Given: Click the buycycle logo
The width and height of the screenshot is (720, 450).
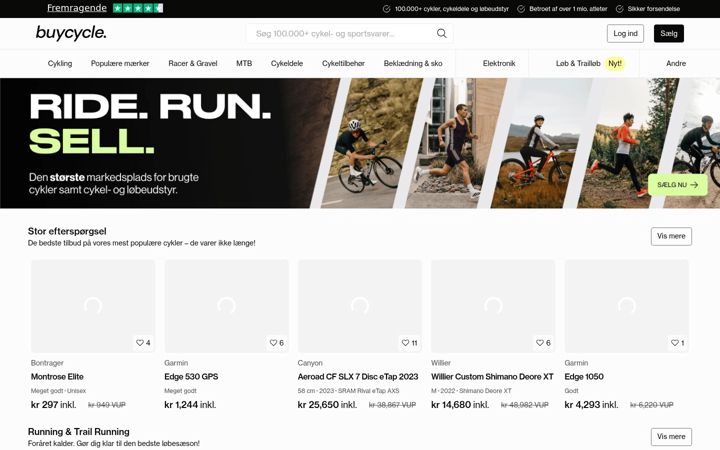Looking at the screenshot, I should [71, 33].
